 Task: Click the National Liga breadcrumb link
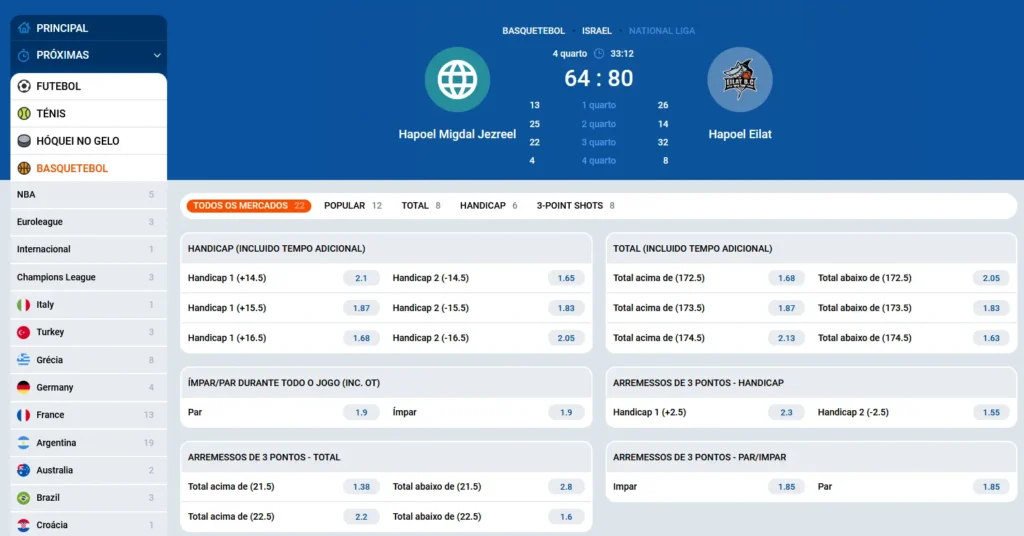(x=662, y=31)
